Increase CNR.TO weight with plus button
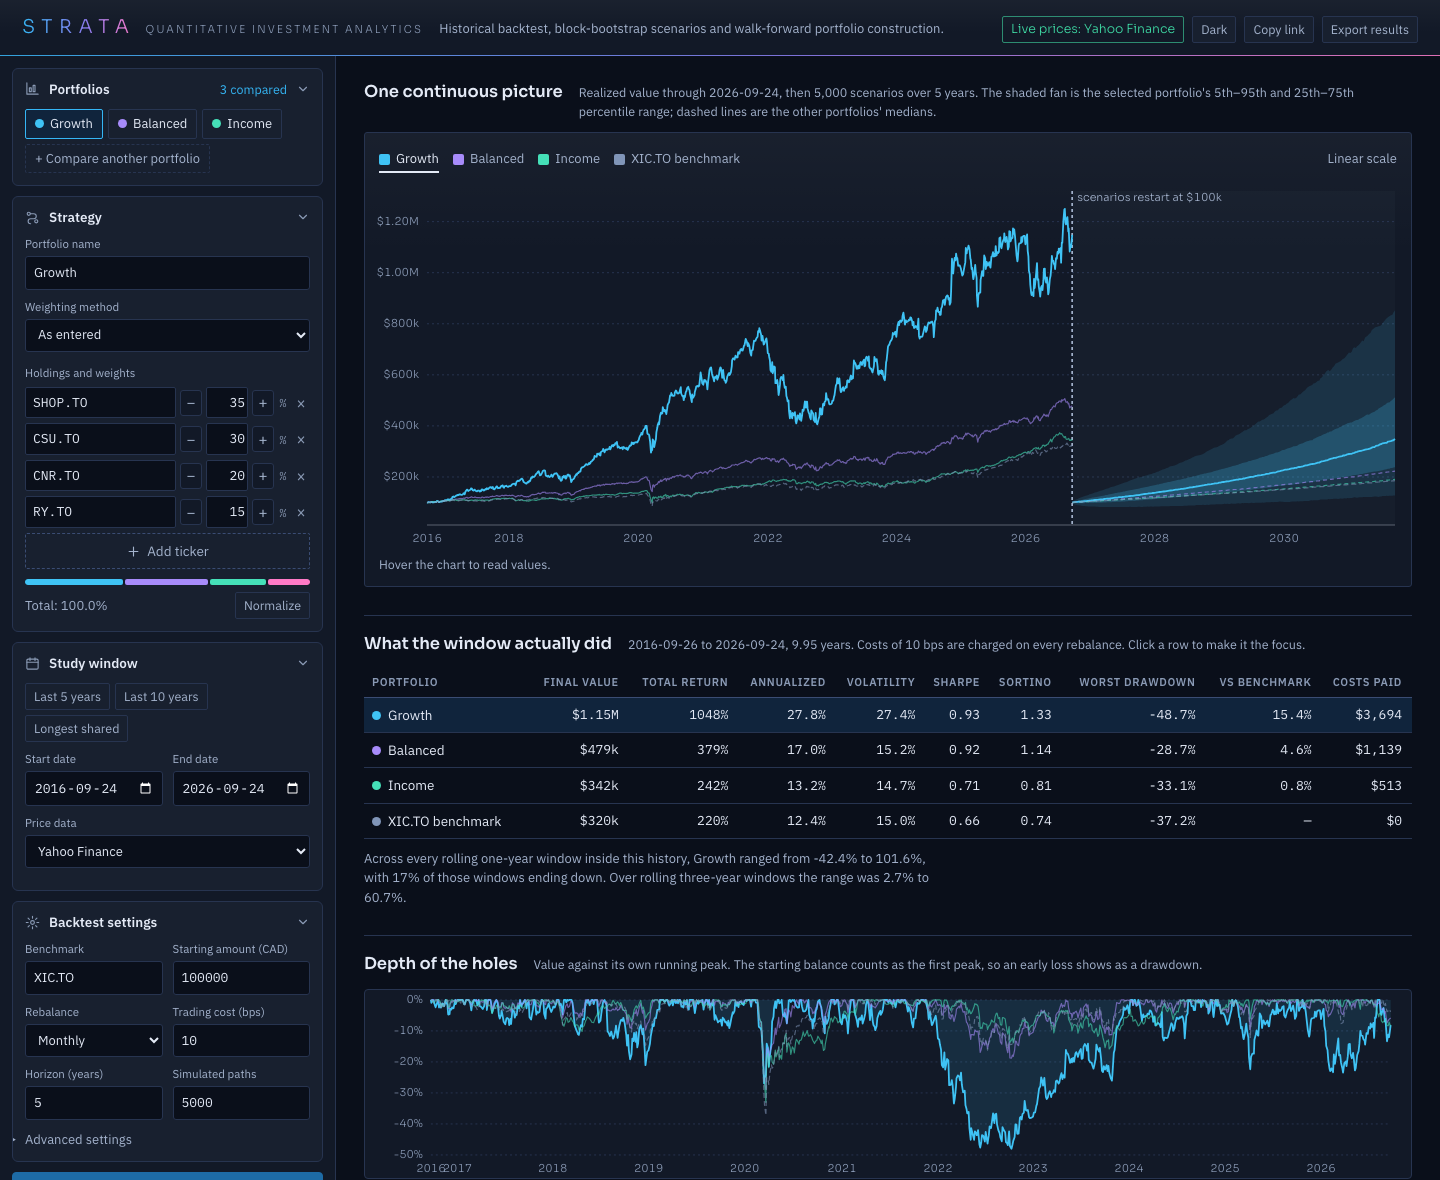Image resolution: width=1440 pixels, height=1180 pixels. [263, 476]
